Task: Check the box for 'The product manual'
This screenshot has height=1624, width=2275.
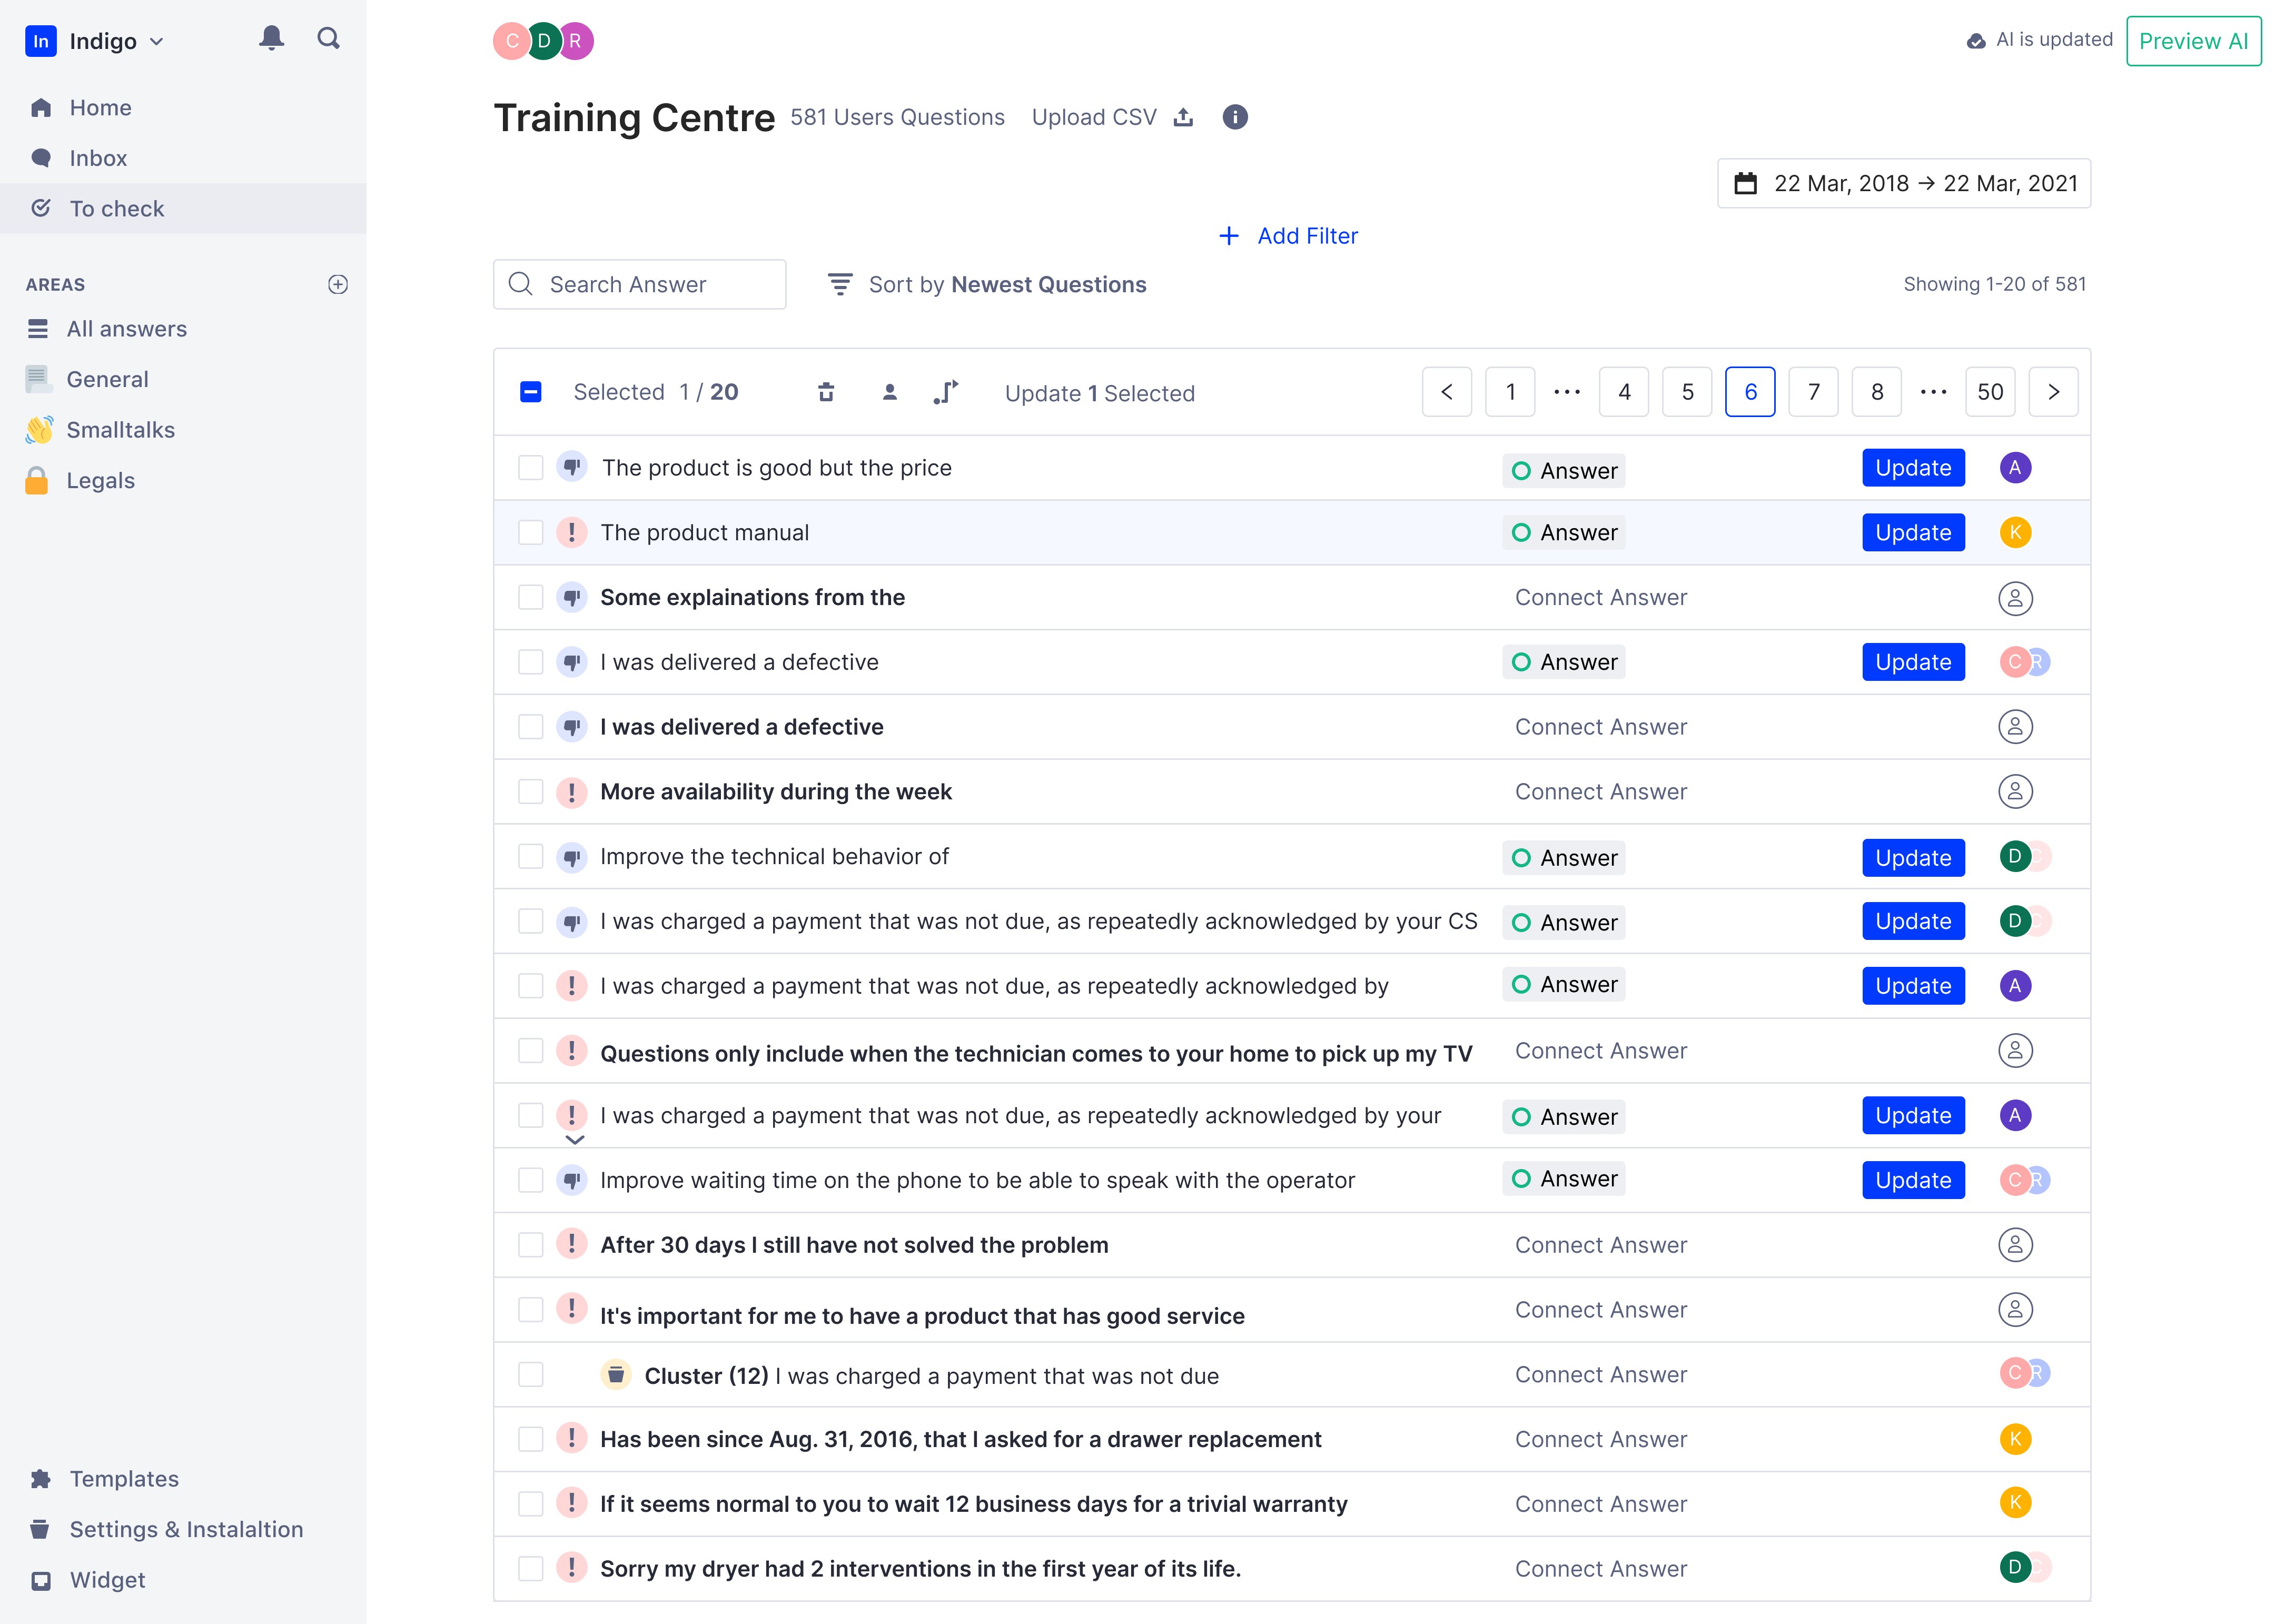Action: coord(531,532)
